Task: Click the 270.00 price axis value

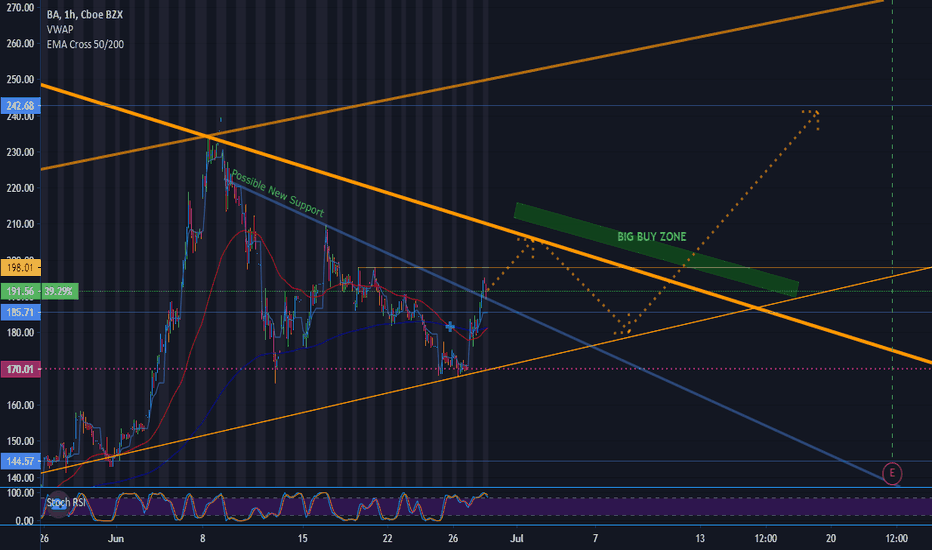Action: (x=20, y=7)
